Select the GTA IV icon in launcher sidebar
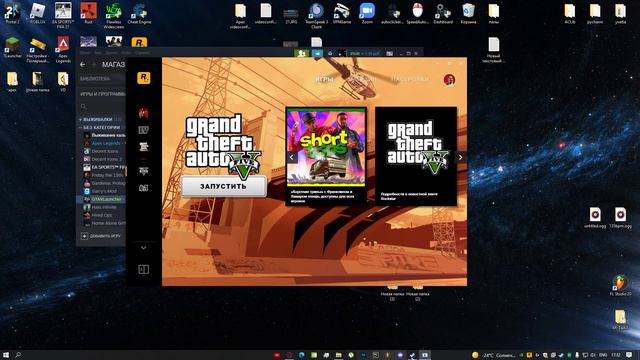 tap(143, 130)
